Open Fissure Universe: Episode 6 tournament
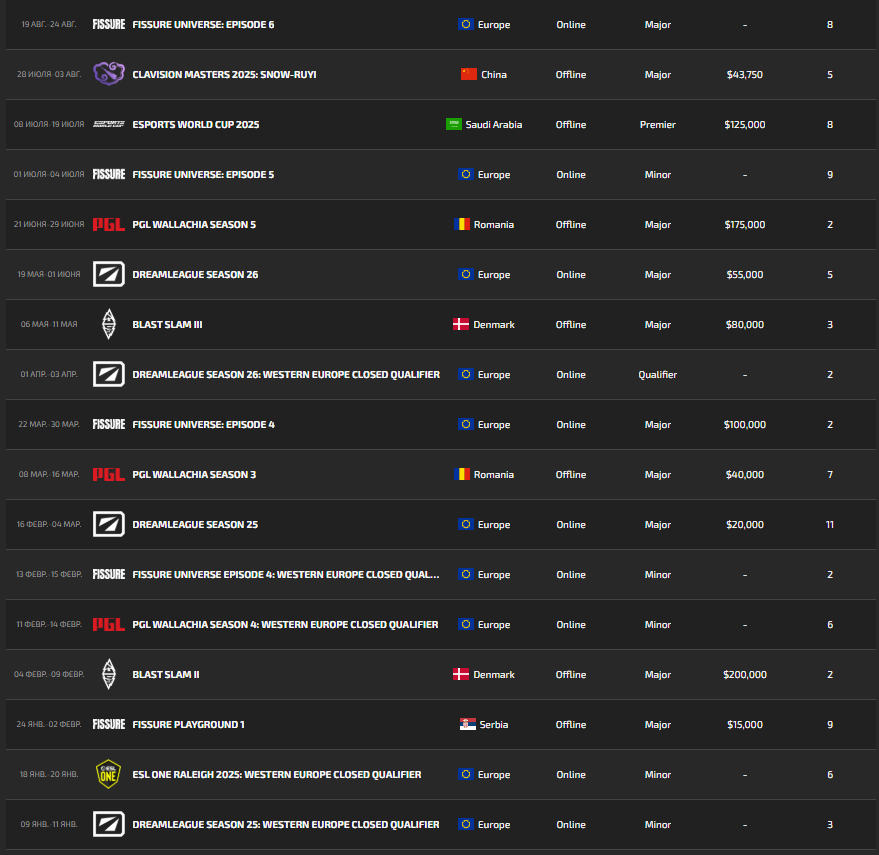This screenshot has height=855, width=879. click(x=203, y=24)
